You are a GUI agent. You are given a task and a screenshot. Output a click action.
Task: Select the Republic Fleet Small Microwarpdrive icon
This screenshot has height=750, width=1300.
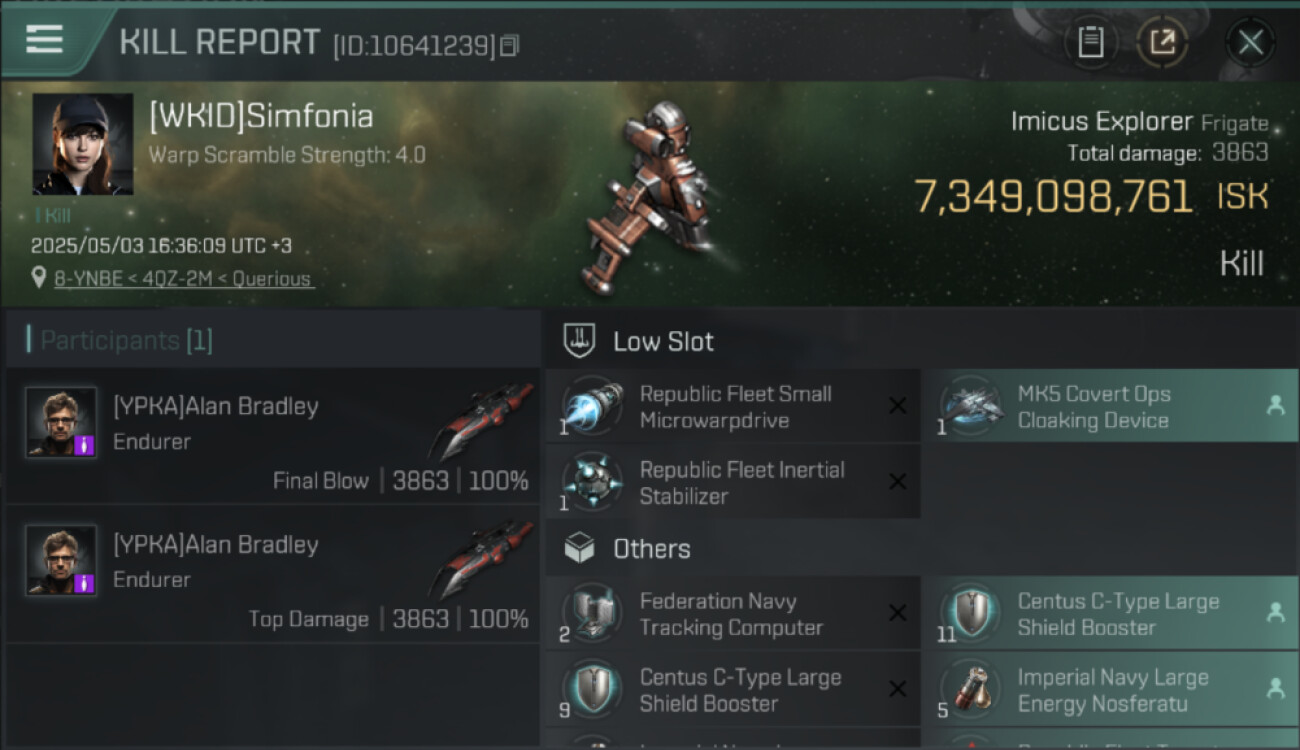[593, 407]
